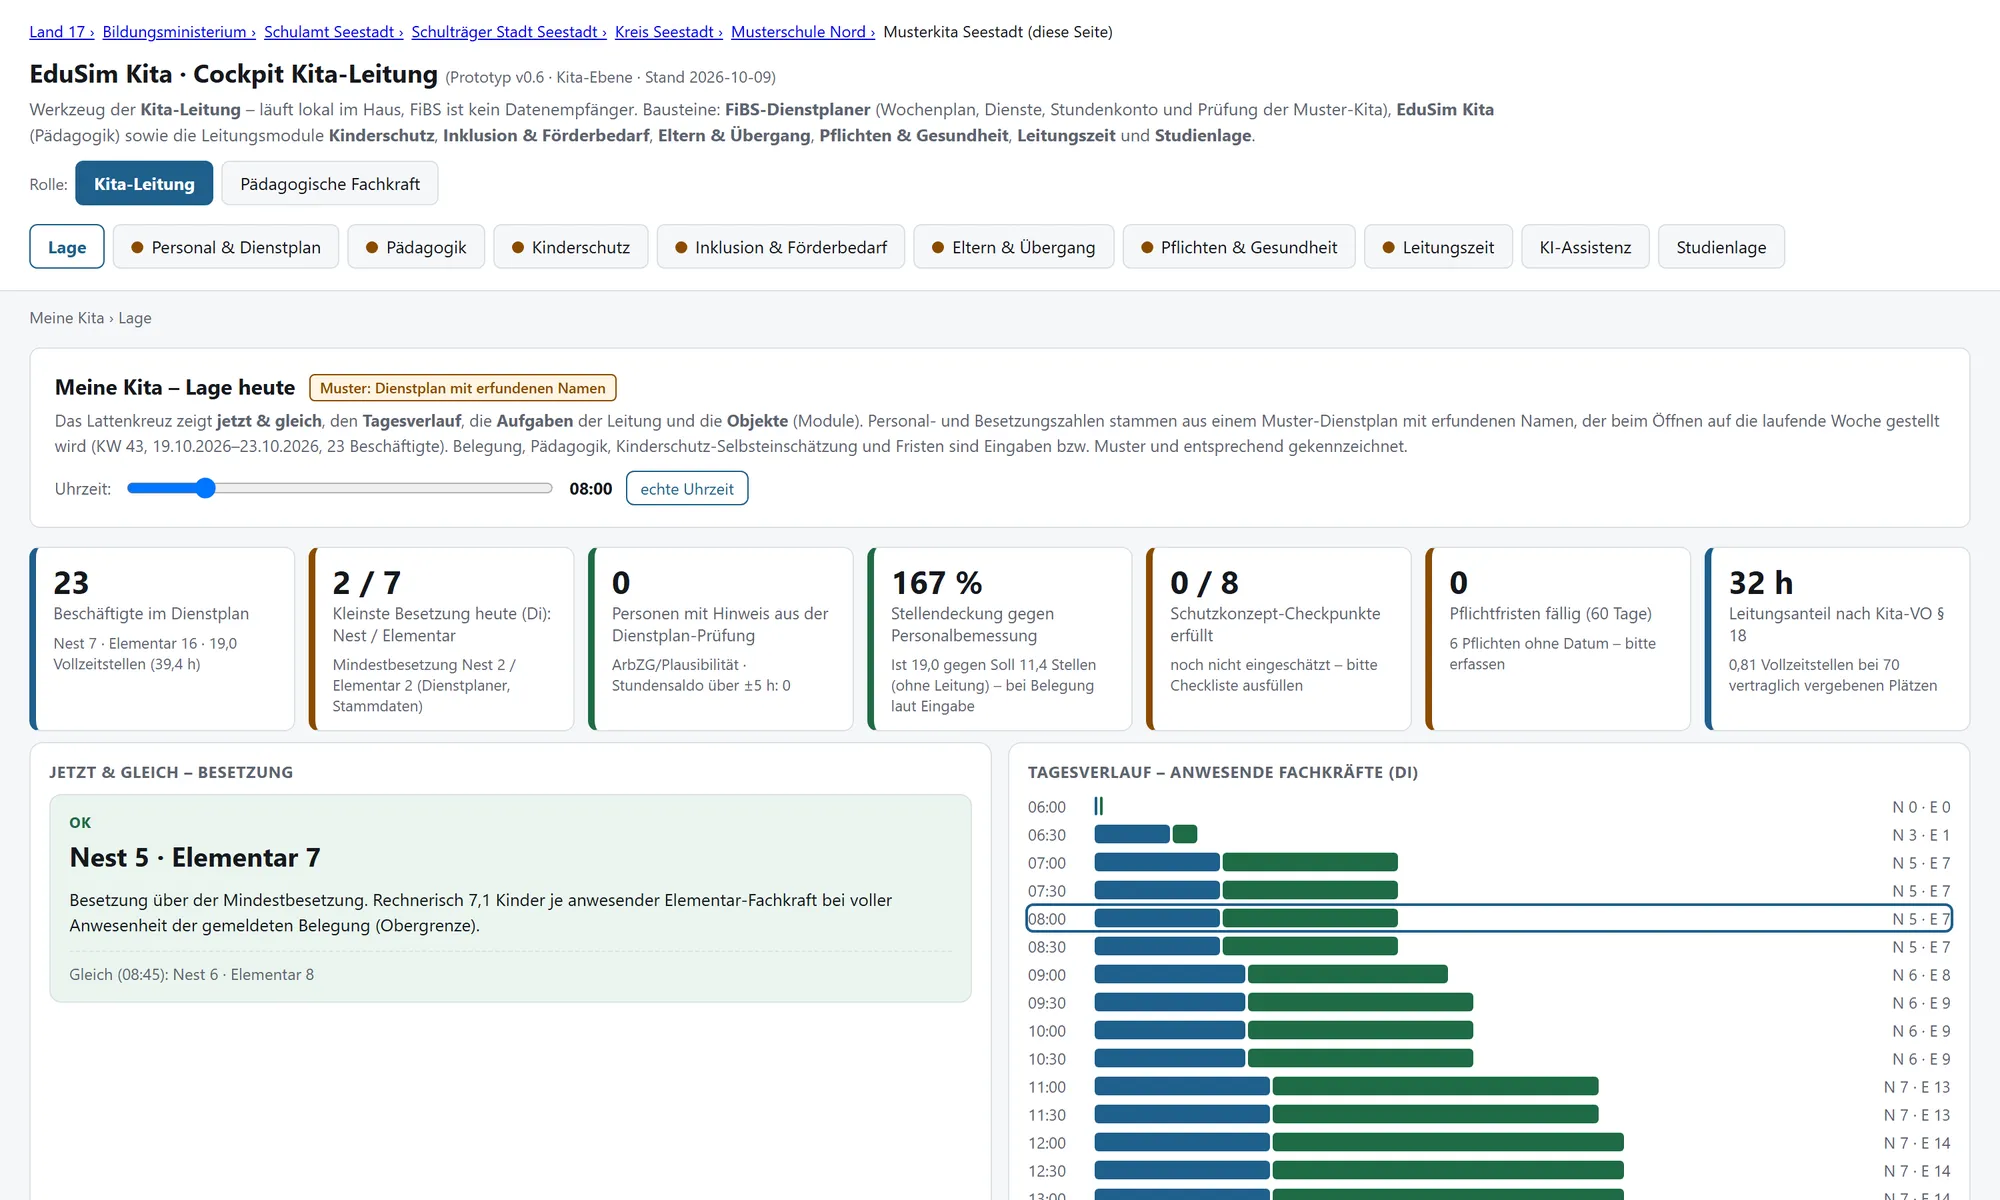Click the echte Uhrzeit button

[x=687, y=488]
